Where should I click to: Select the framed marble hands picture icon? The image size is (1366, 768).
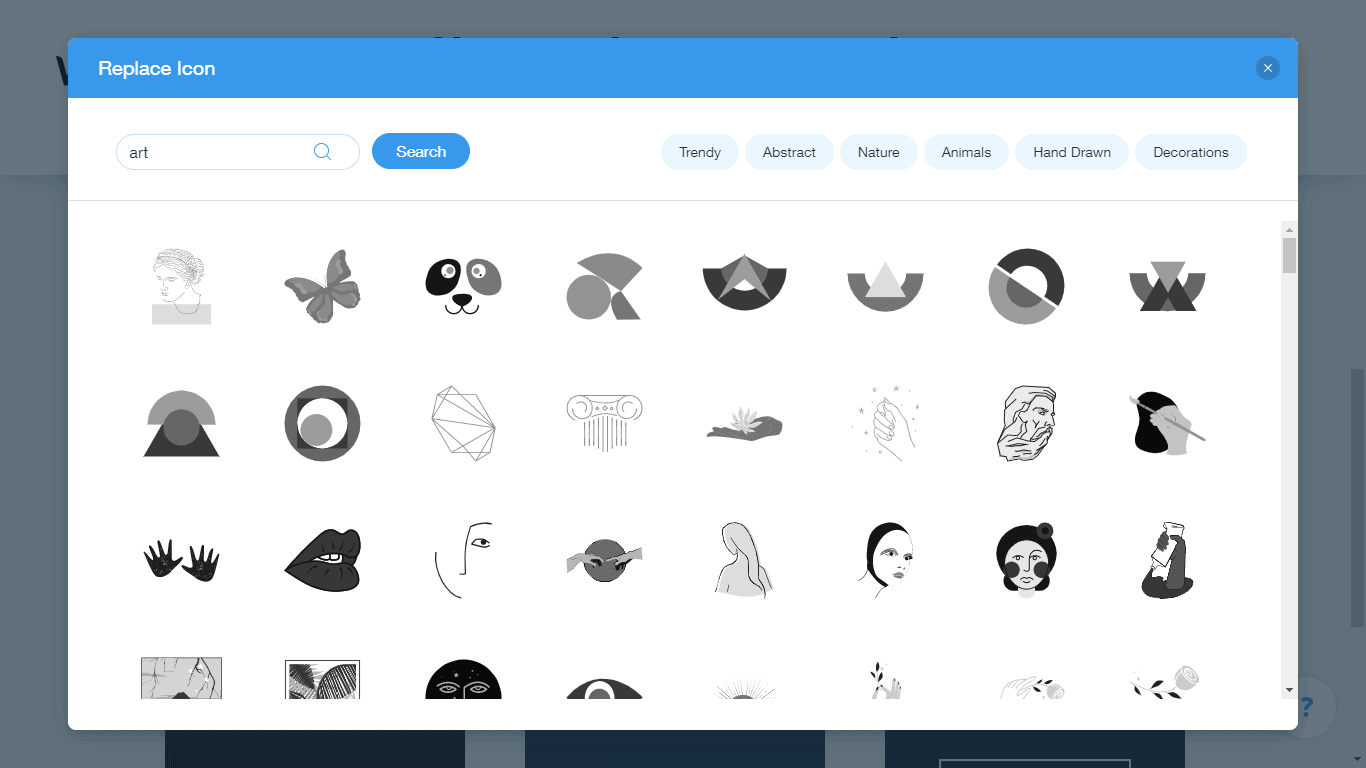click(x=181, y=678)
